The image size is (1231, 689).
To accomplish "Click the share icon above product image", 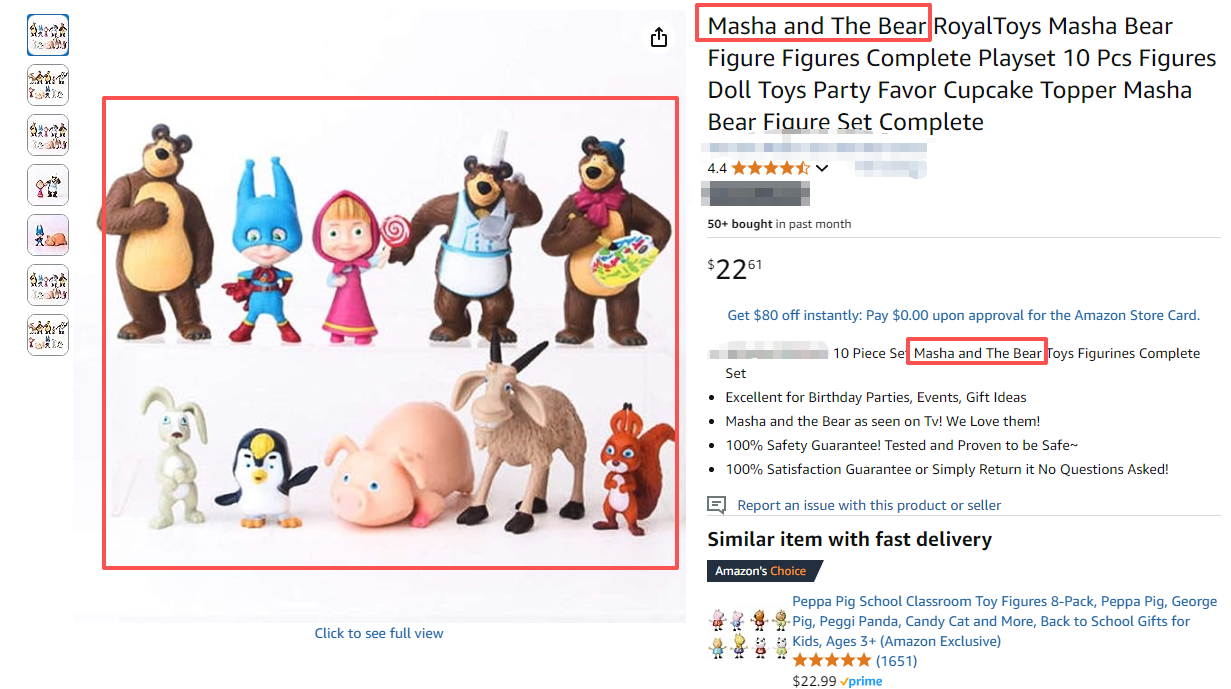I will 658,37.
